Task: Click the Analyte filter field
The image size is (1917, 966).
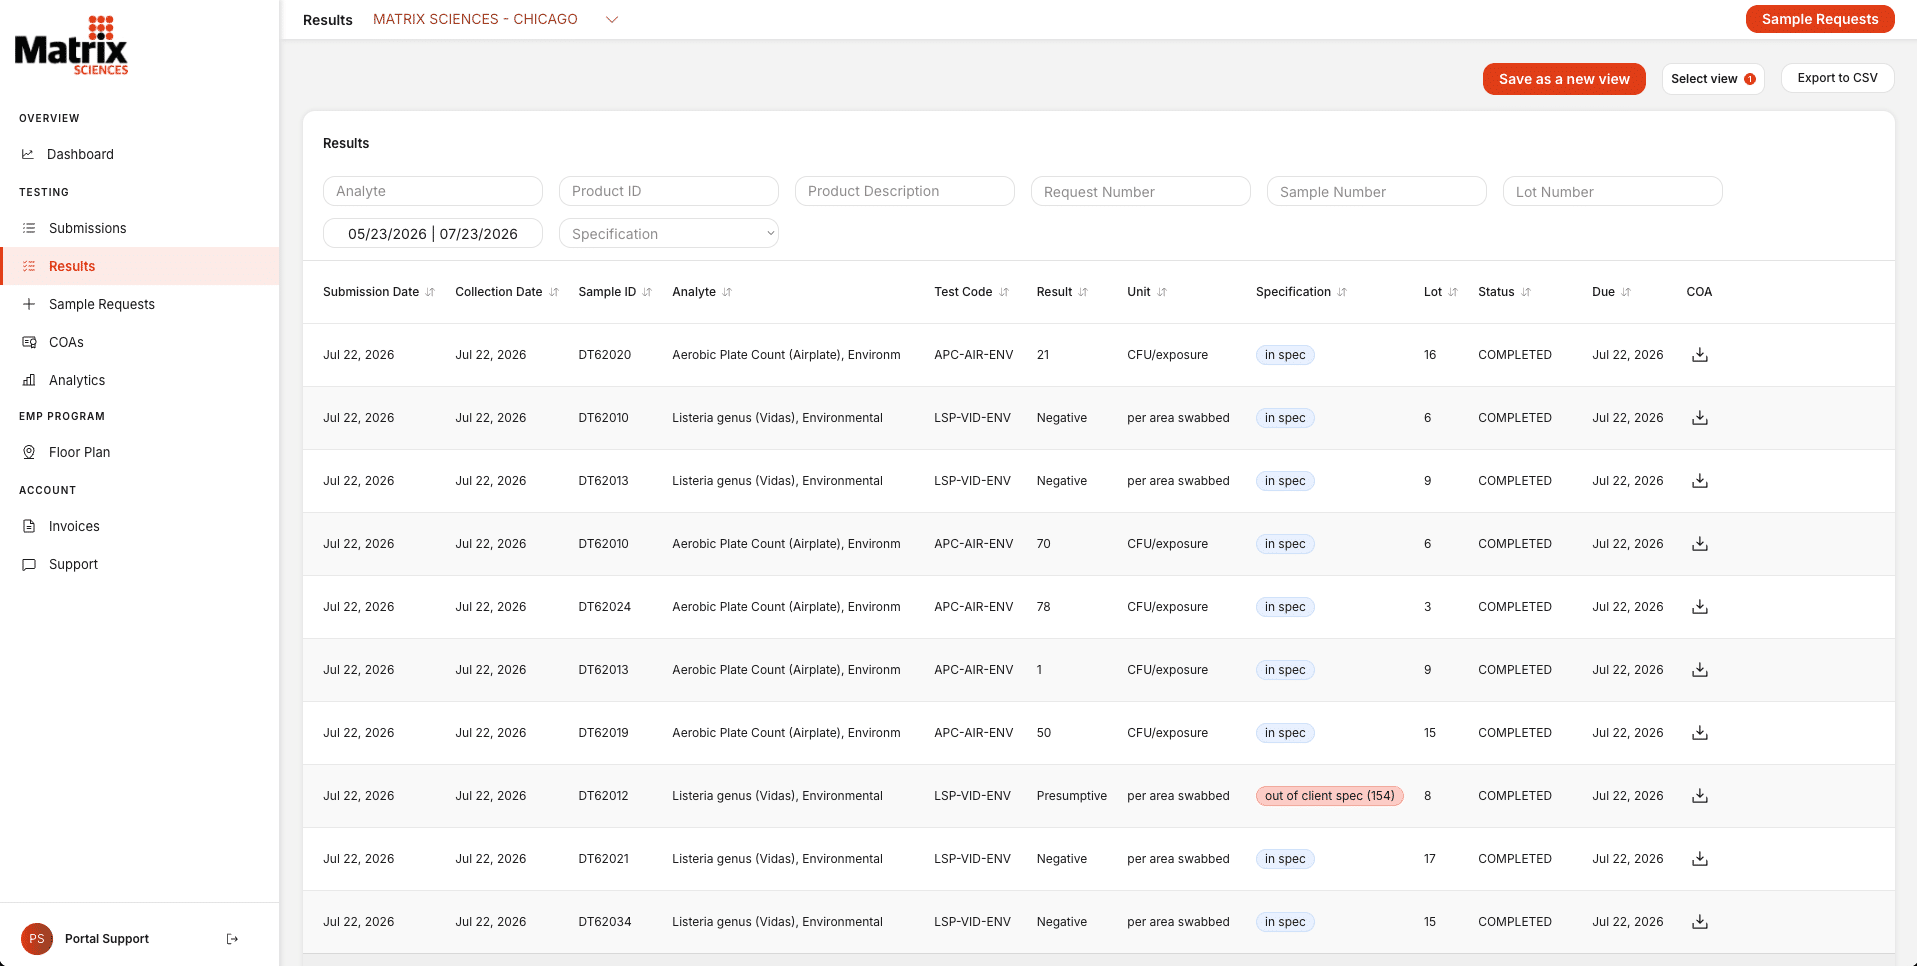Action: (x=433, y=191)
